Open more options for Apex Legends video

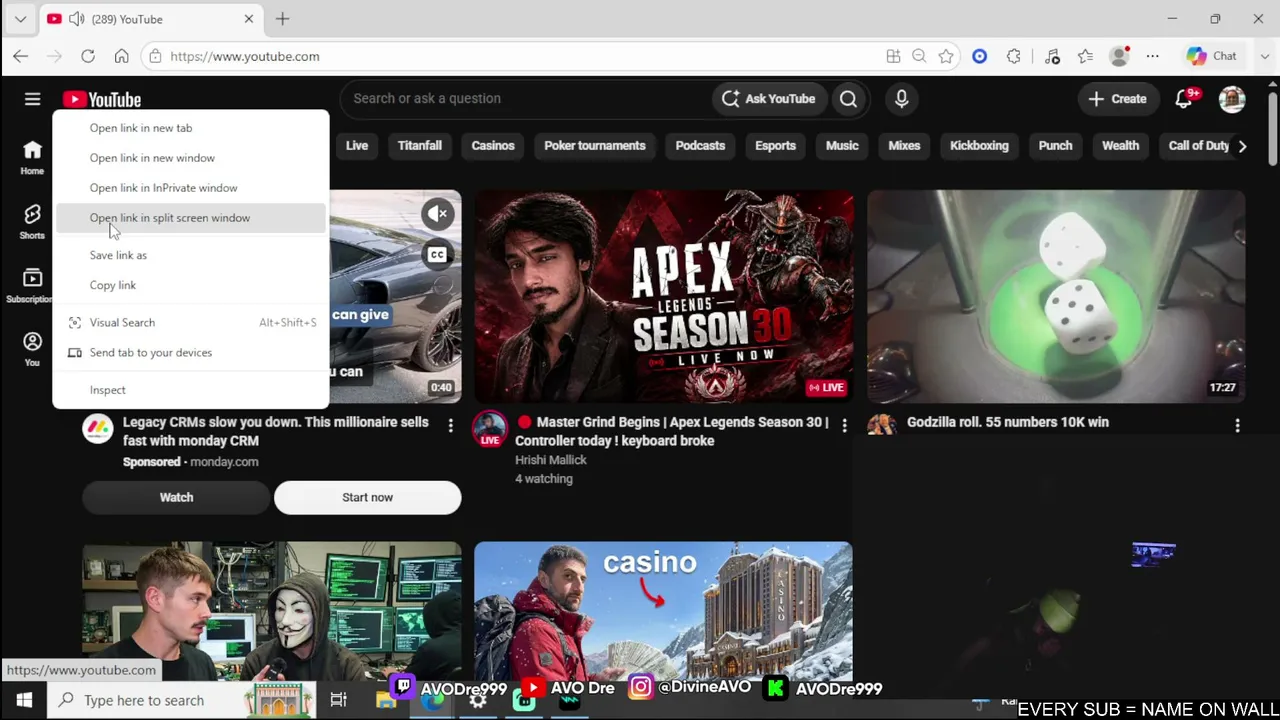coord(844,426)
